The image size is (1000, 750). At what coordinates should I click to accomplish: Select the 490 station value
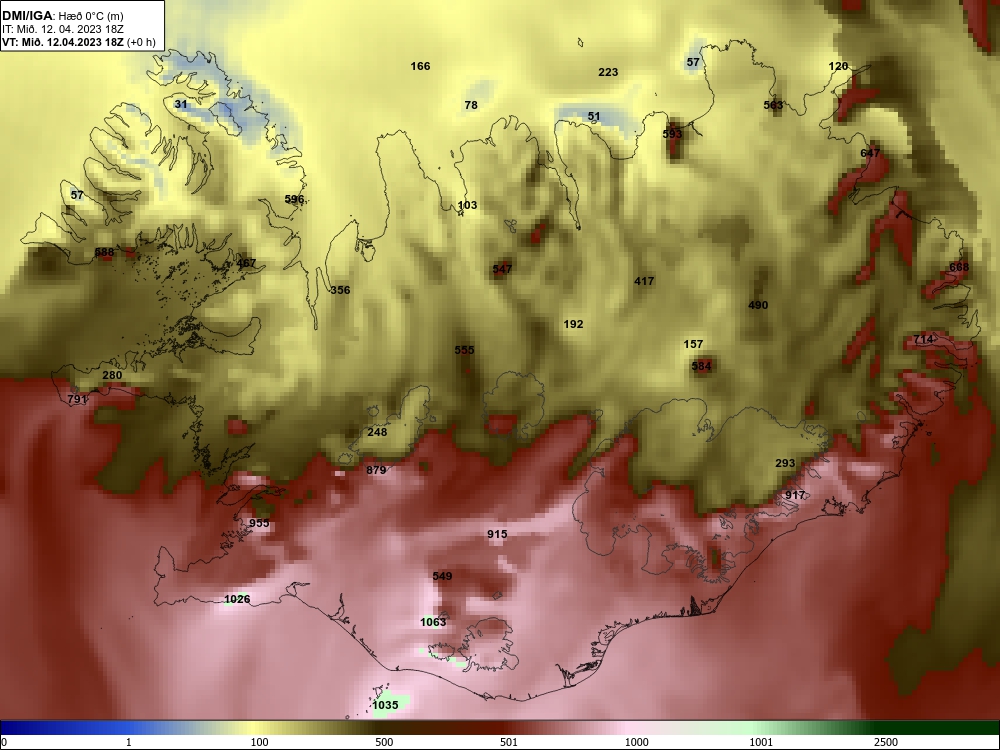758,305
